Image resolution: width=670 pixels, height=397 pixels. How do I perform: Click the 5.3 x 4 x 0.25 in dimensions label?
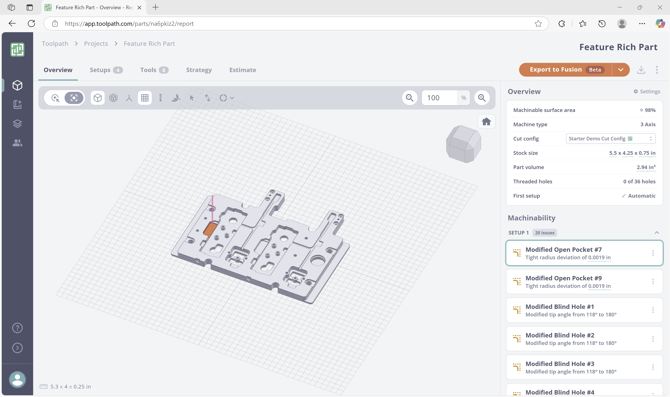point(71,387)
